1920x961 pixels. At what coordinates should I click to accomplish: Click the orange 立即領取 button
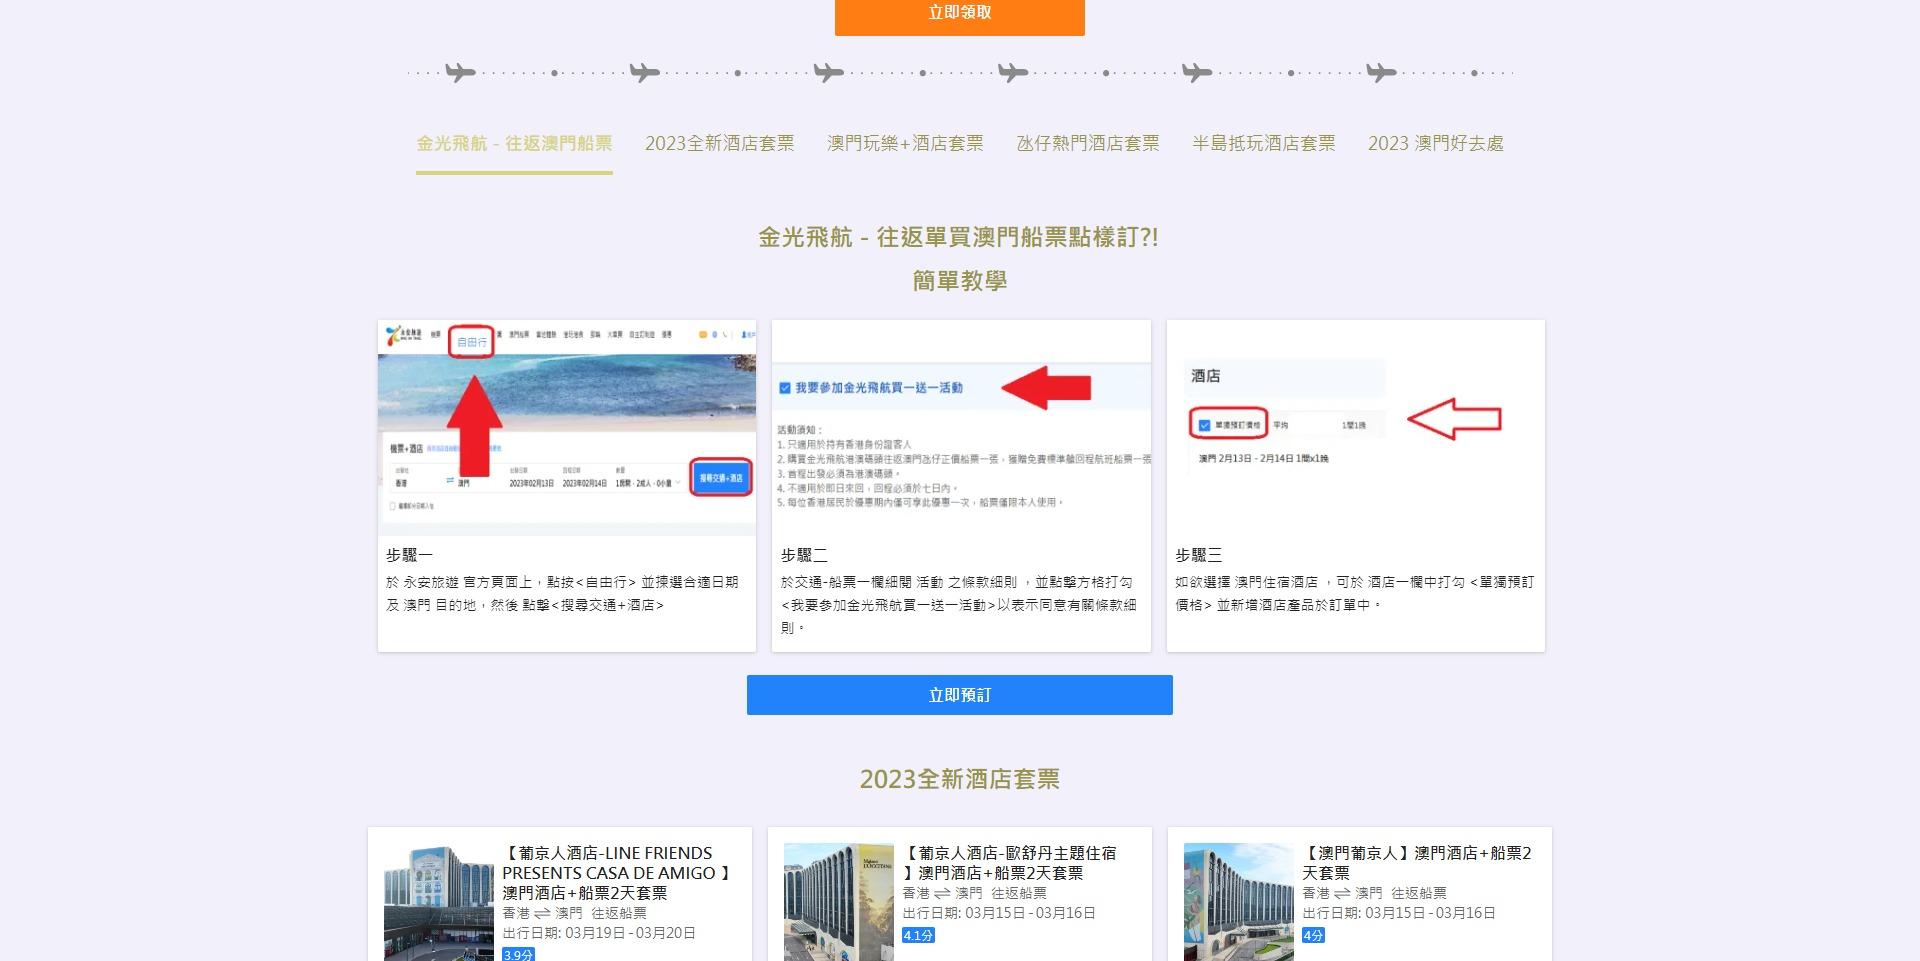959,14
